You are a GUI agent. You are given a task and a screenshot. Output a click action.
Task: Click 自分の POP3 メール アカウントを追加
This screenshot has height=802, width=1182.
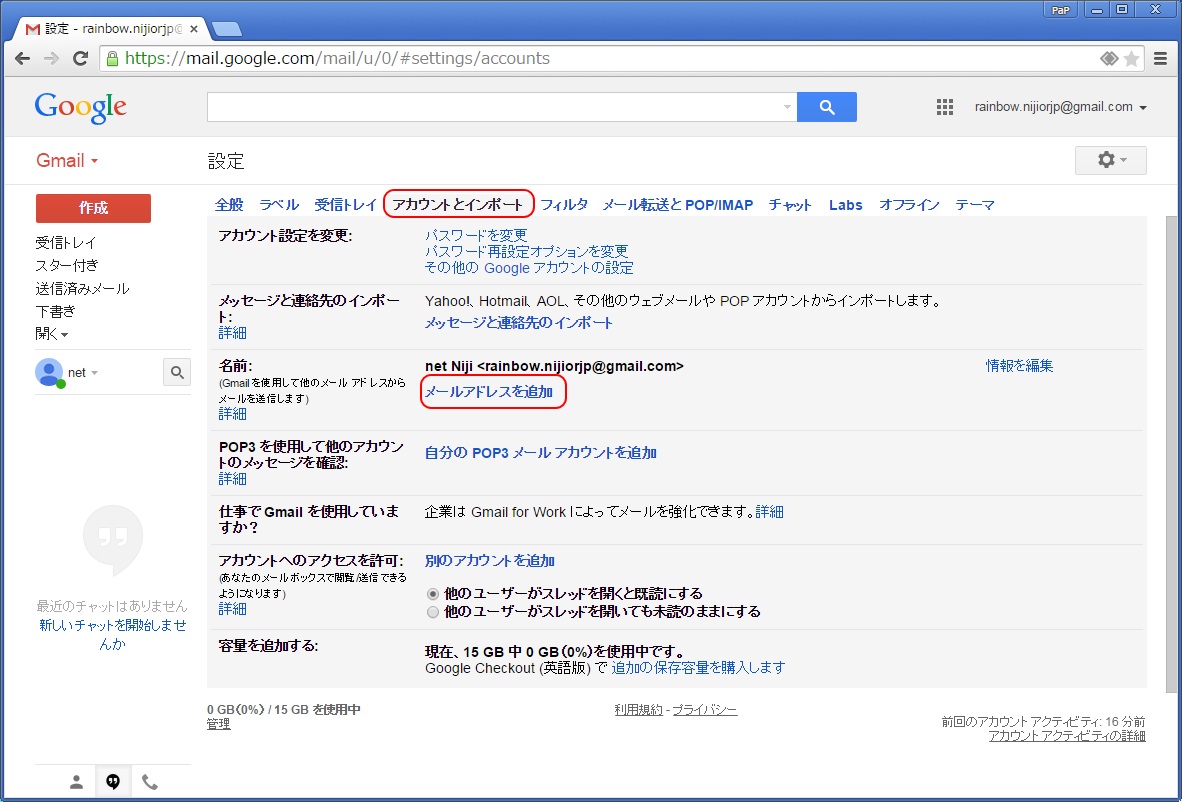pyautogui.click(x=541, y=453)
